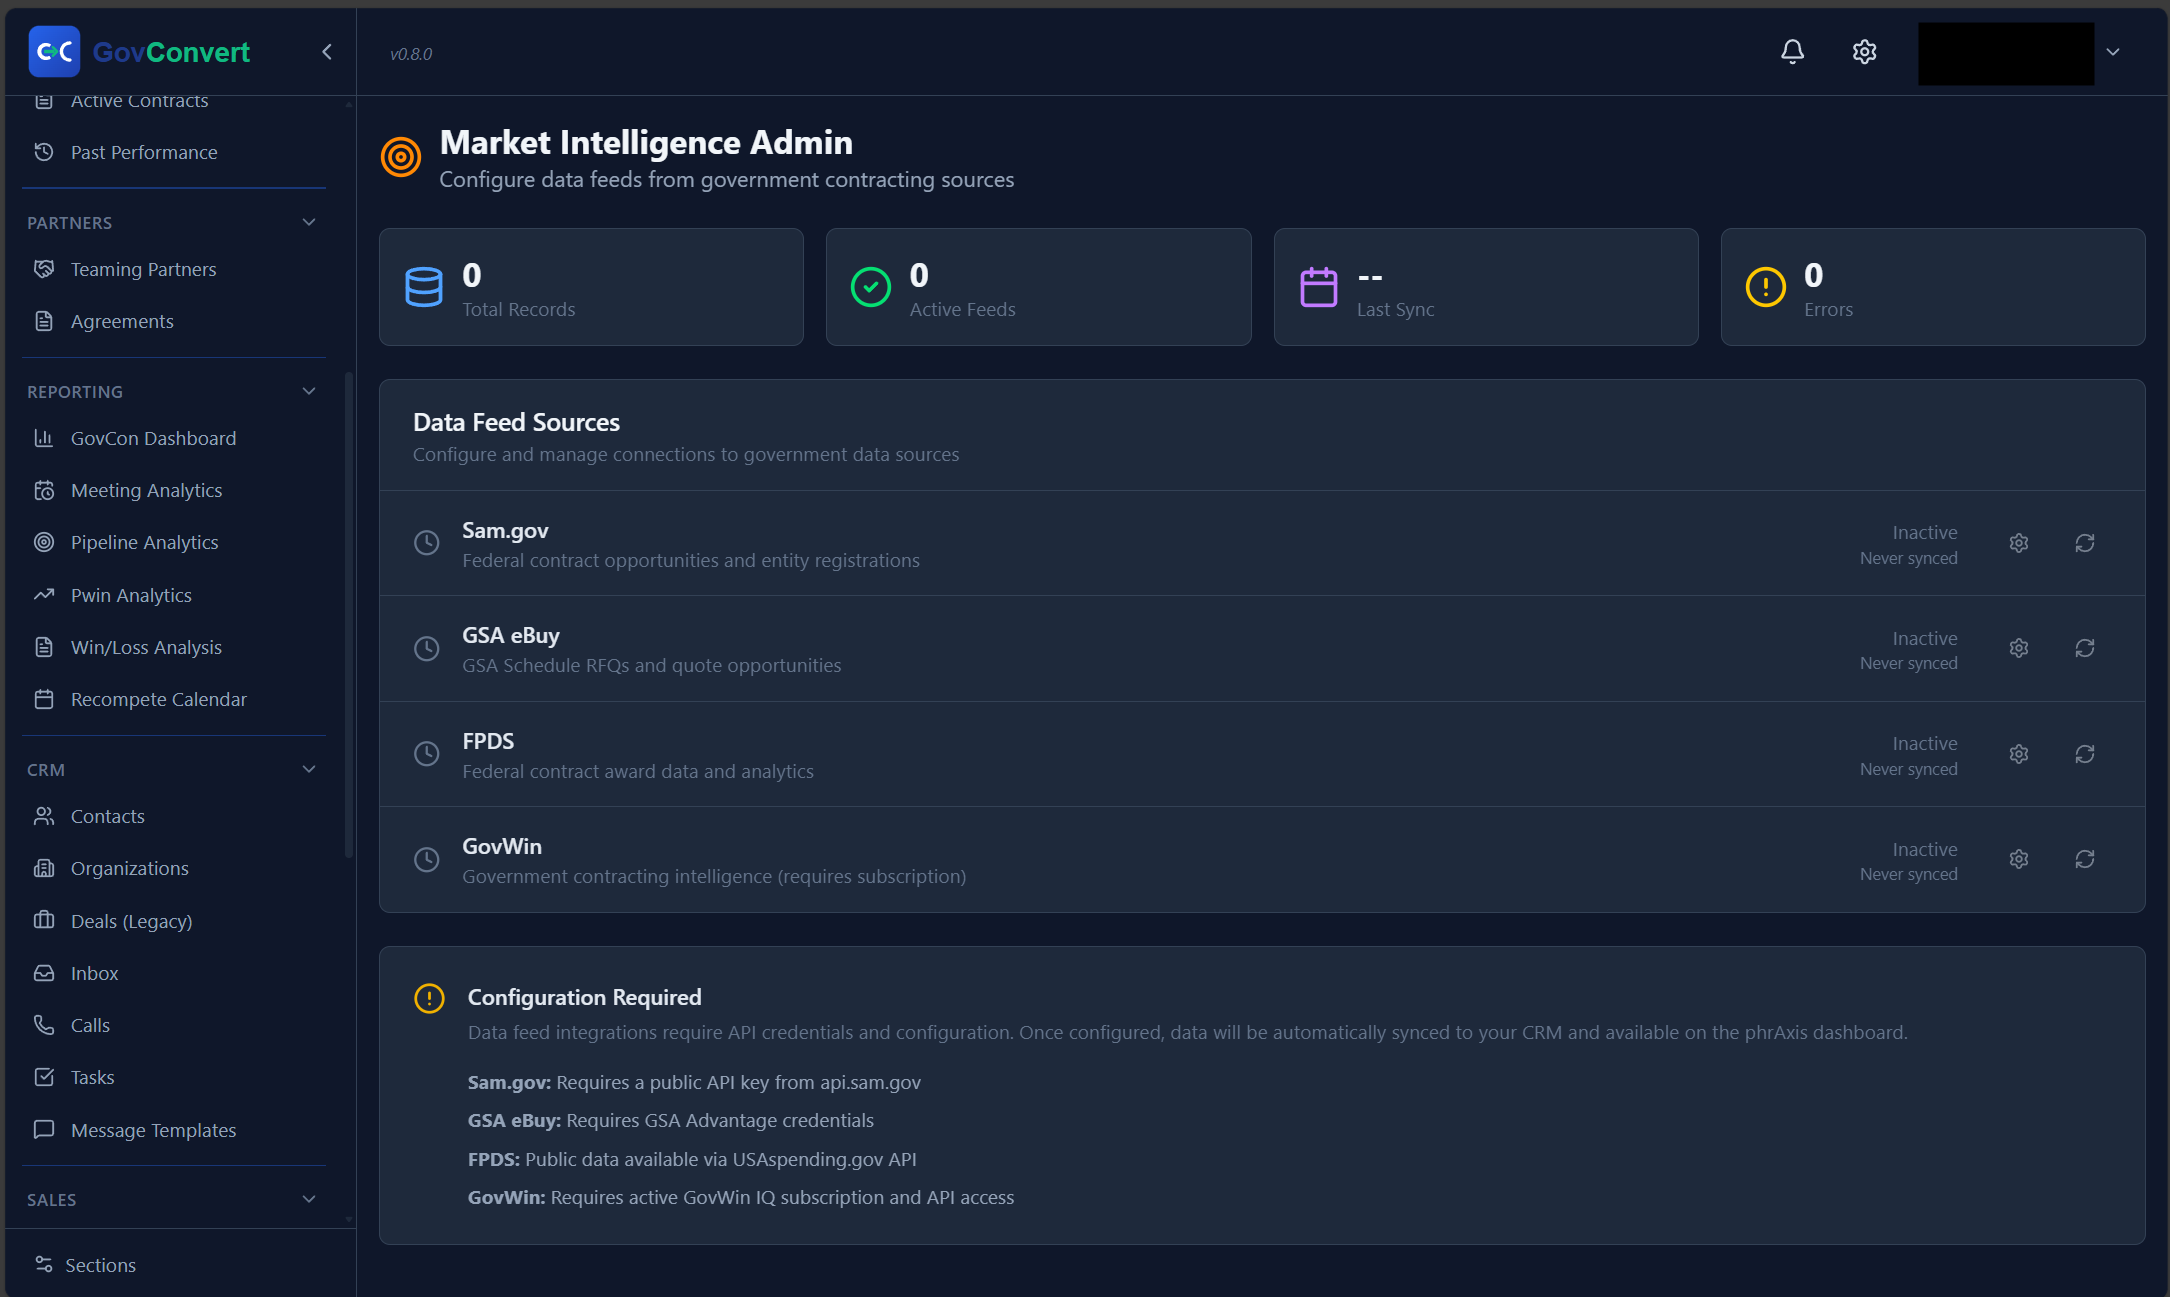2170x1297 pixels.
Task: Click the GovConvert logo icon
Action: point(54,52)
